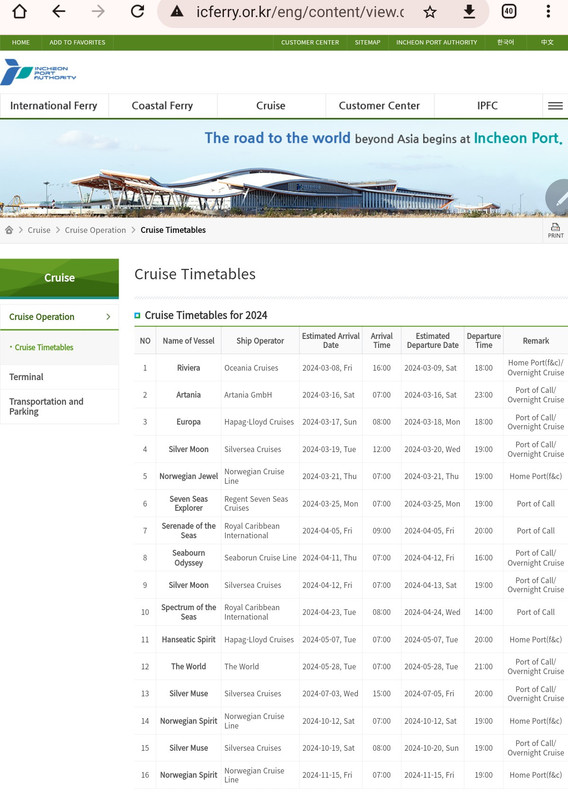Open the hamburger menu in the navigation bar
This screenshot has height=800, width=568.
point(555,106)
